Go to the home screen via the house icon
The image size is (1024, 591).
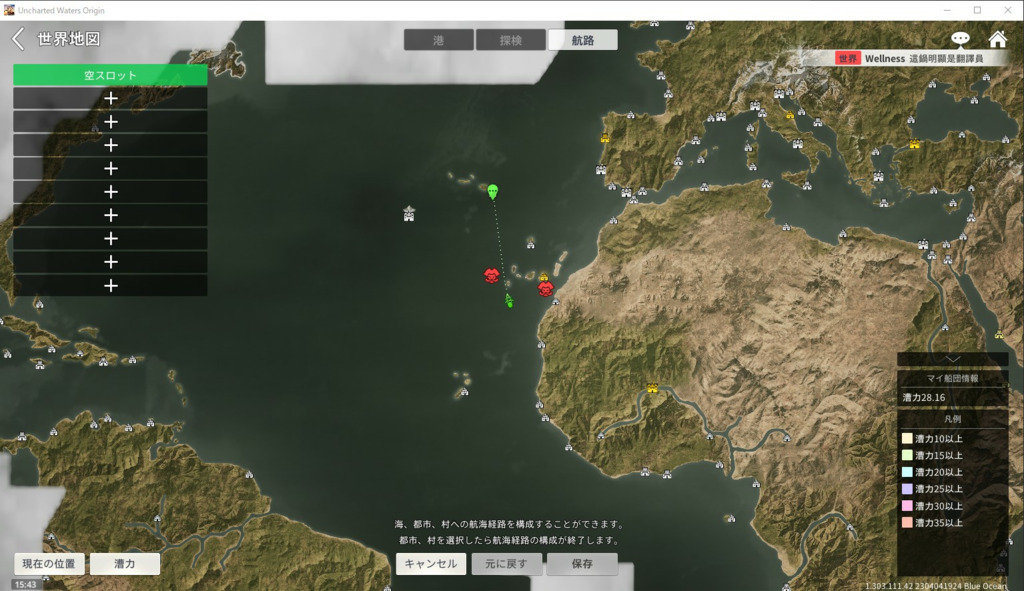point(997,39)
